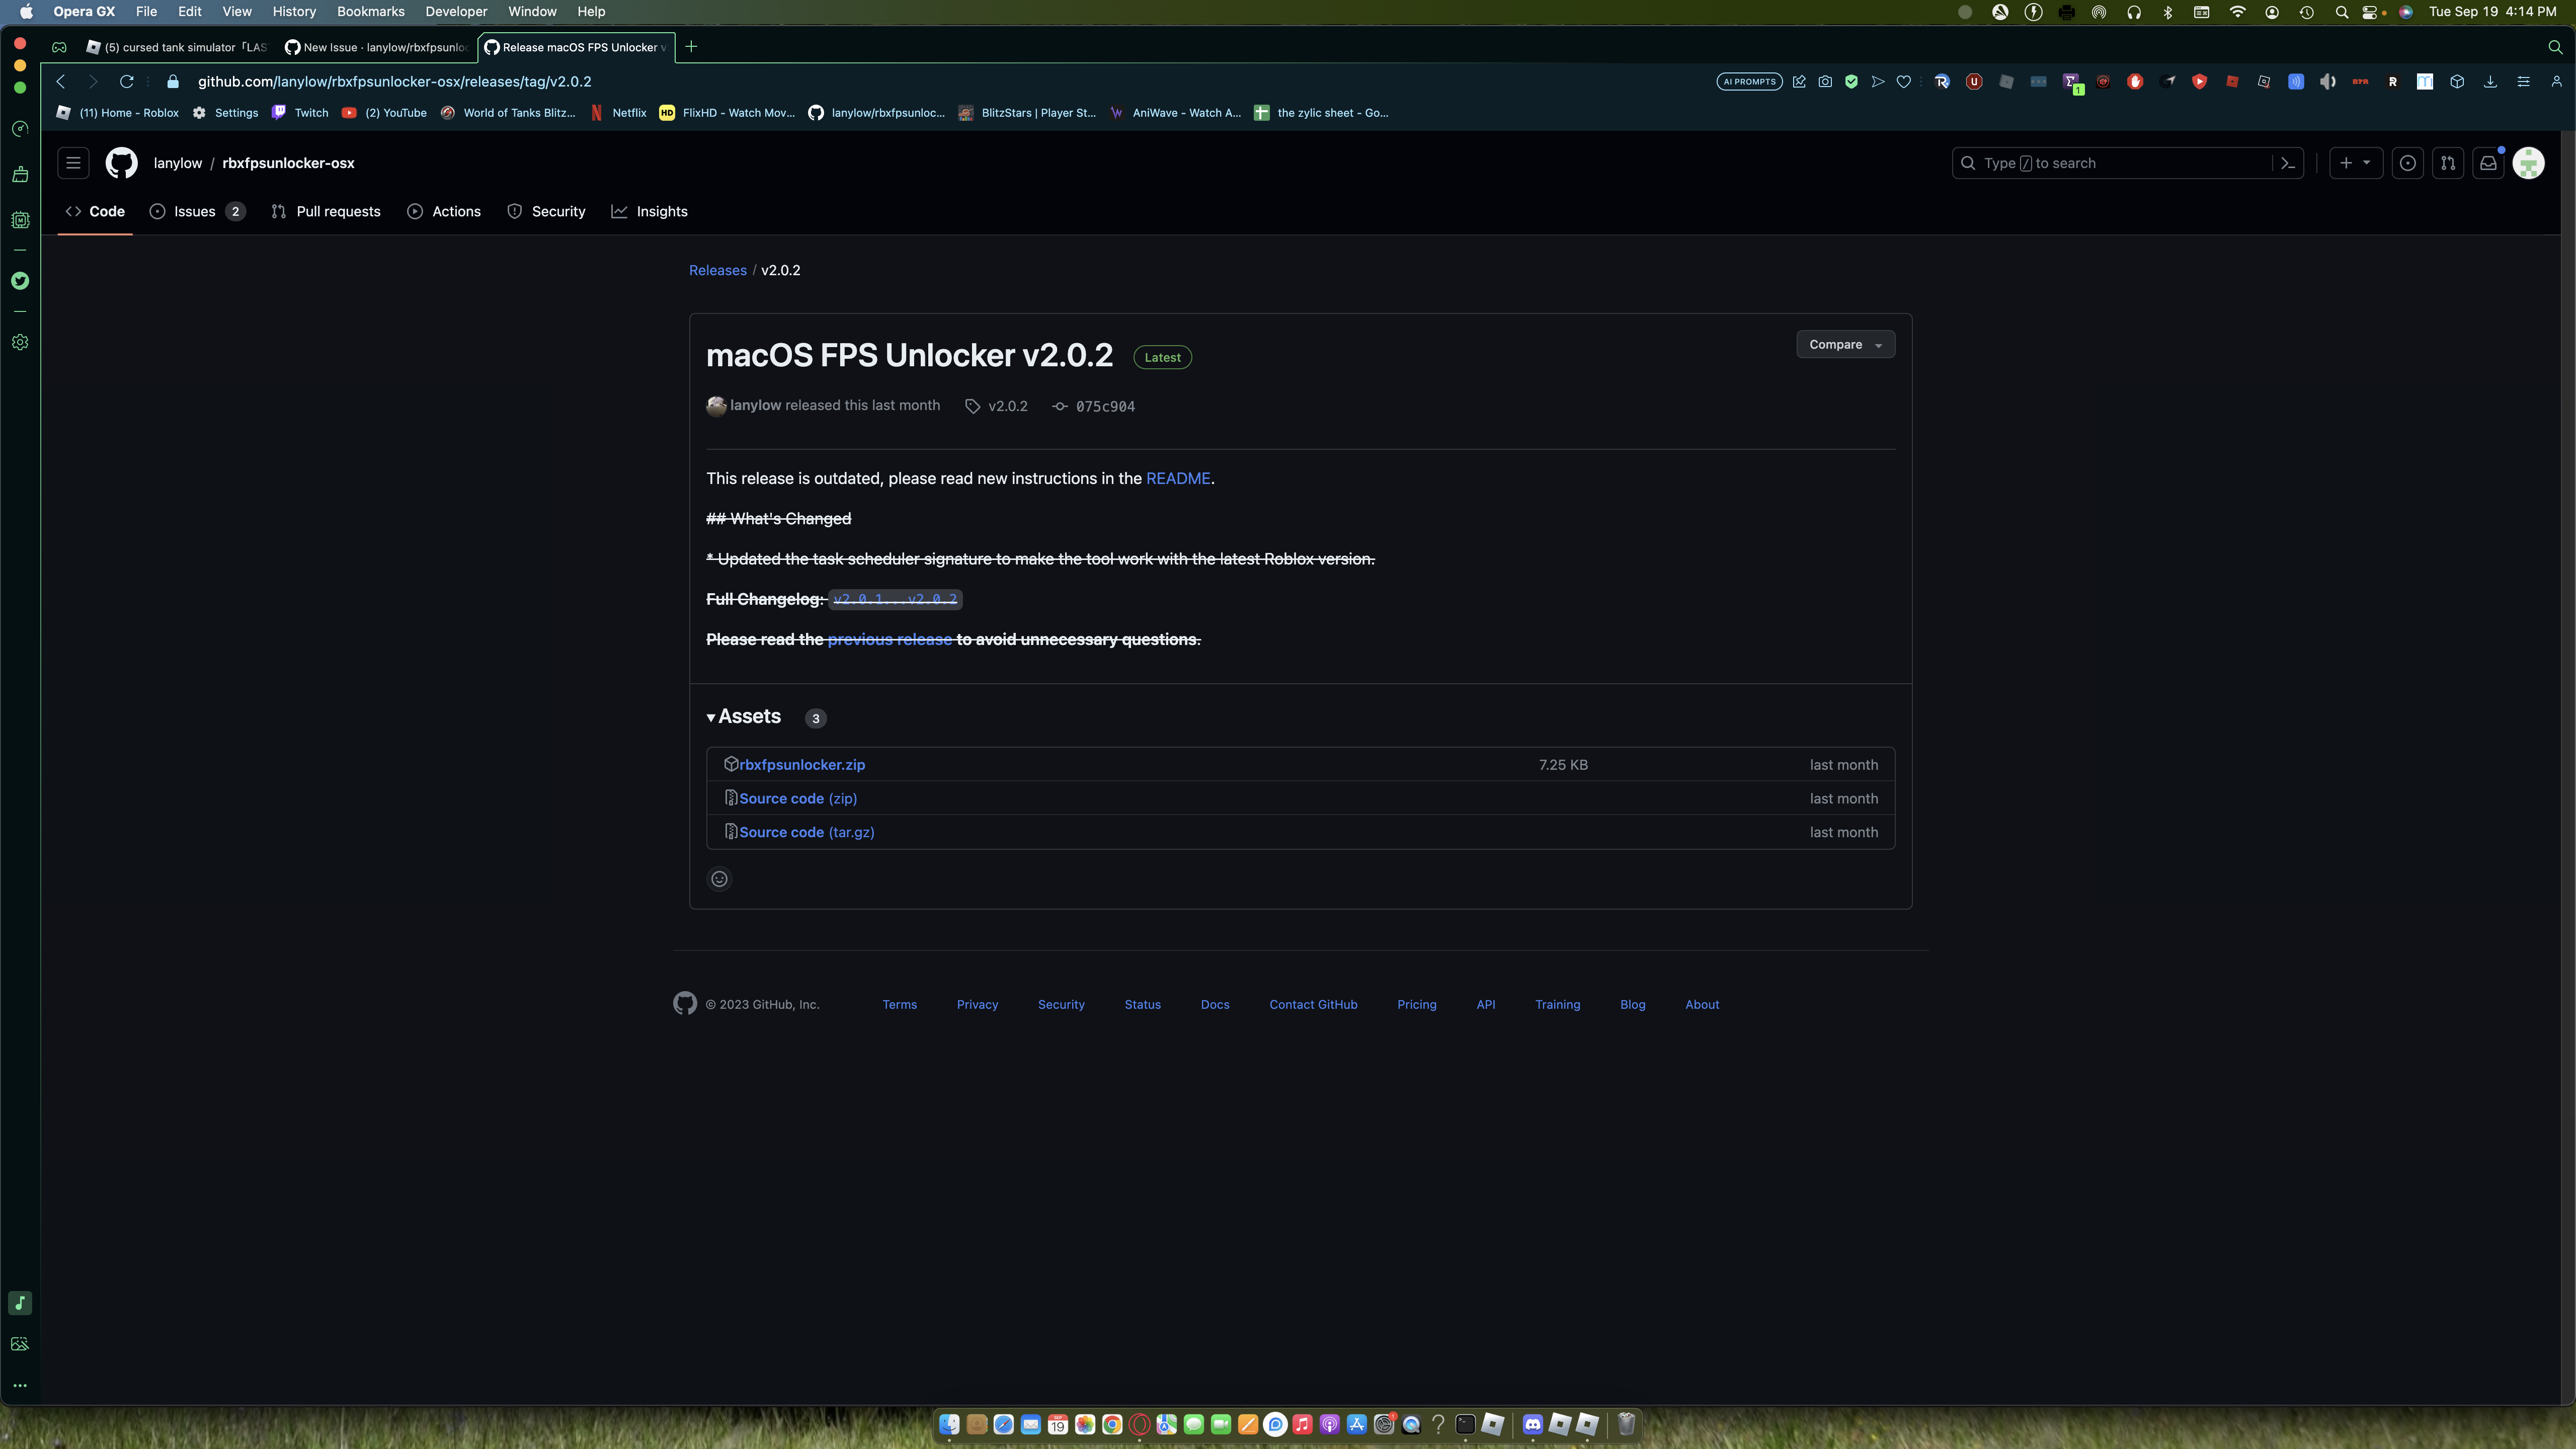The height and width of the screenshot is (1449, 2576).
Task: Open the README link in the release notes
Action: click(x=1178, y=478)
